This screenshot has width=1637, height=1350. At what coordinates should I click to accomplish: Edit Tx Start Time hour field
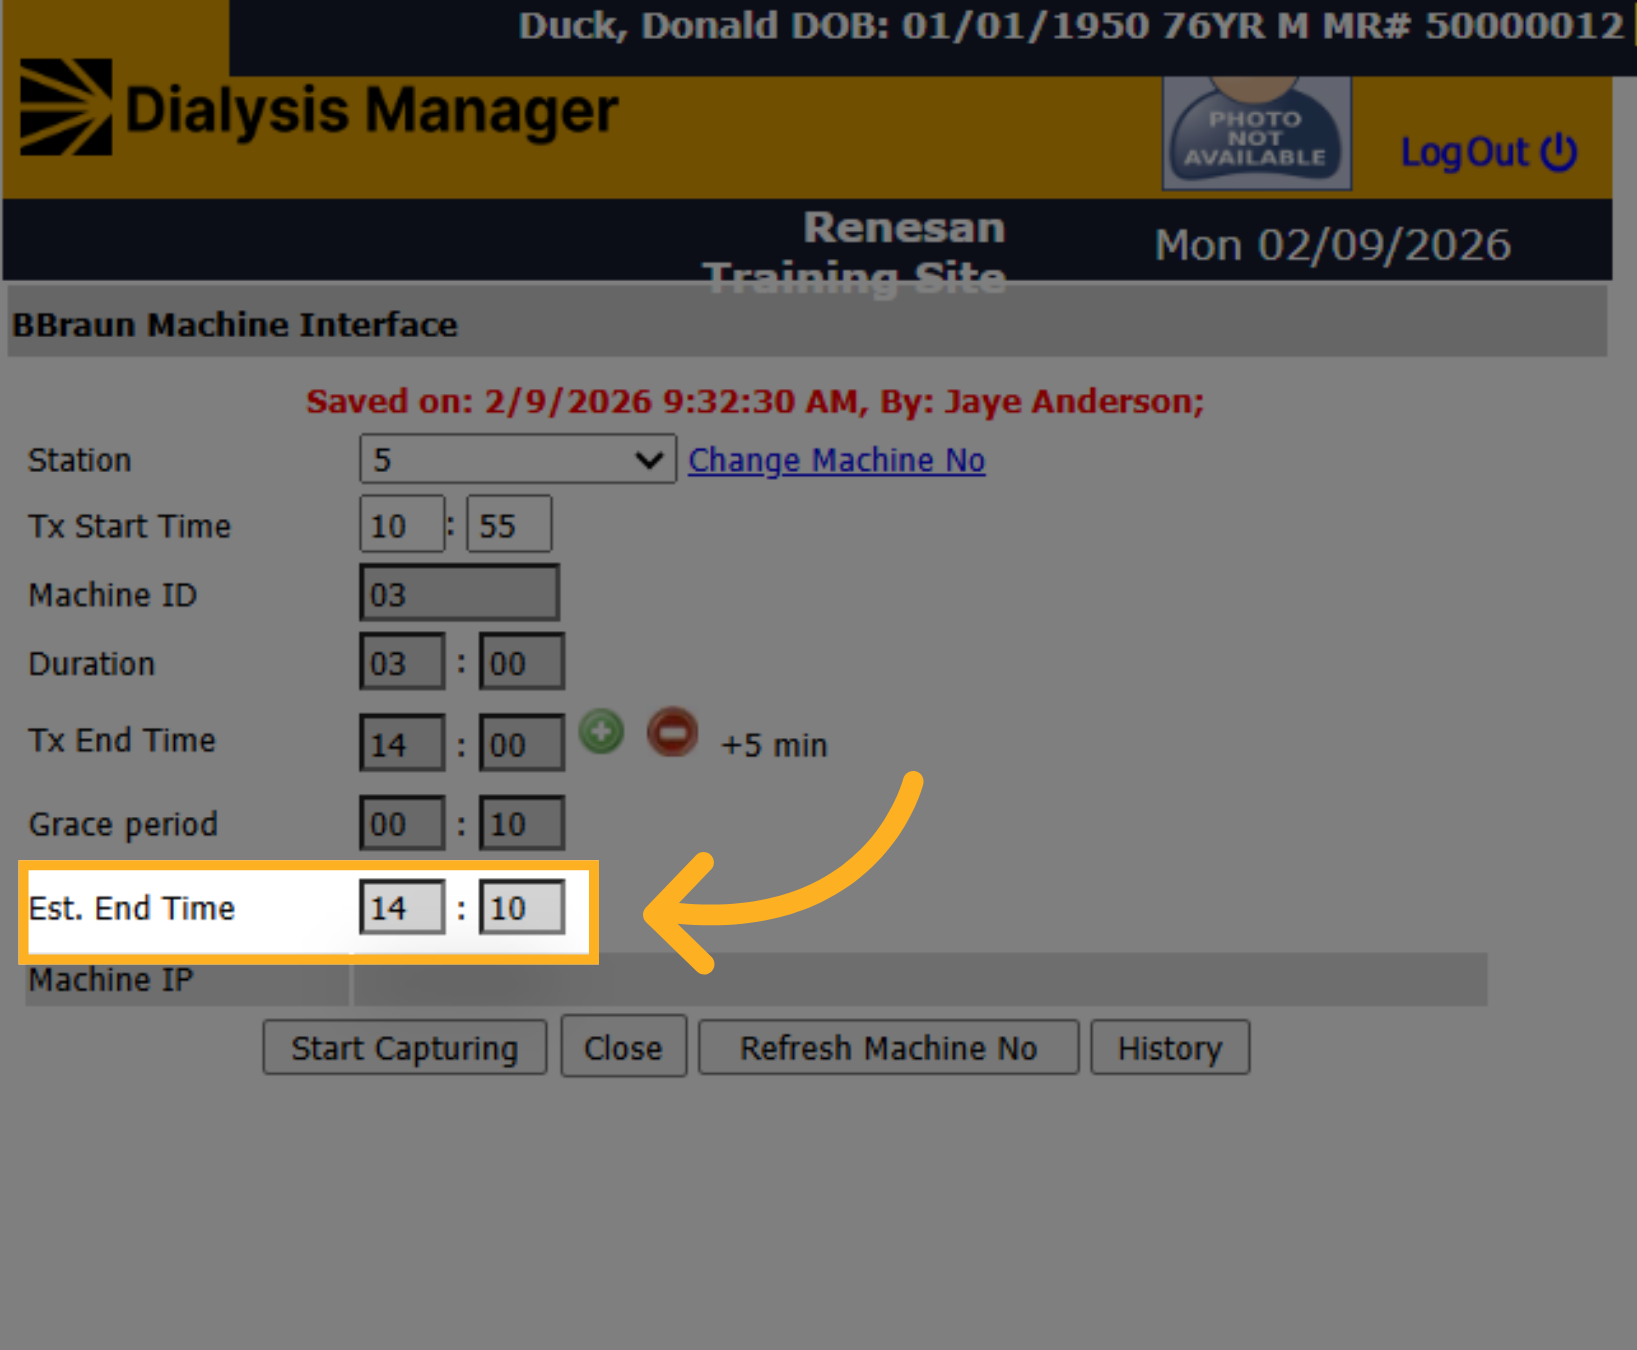point(402,524)
